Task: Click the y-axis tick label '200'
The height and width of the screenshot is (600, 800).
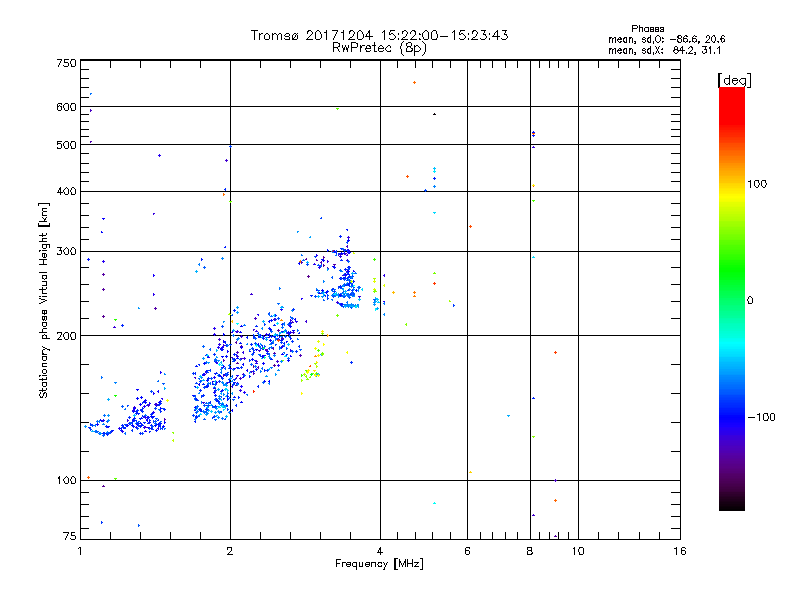Action: [66, 336]
